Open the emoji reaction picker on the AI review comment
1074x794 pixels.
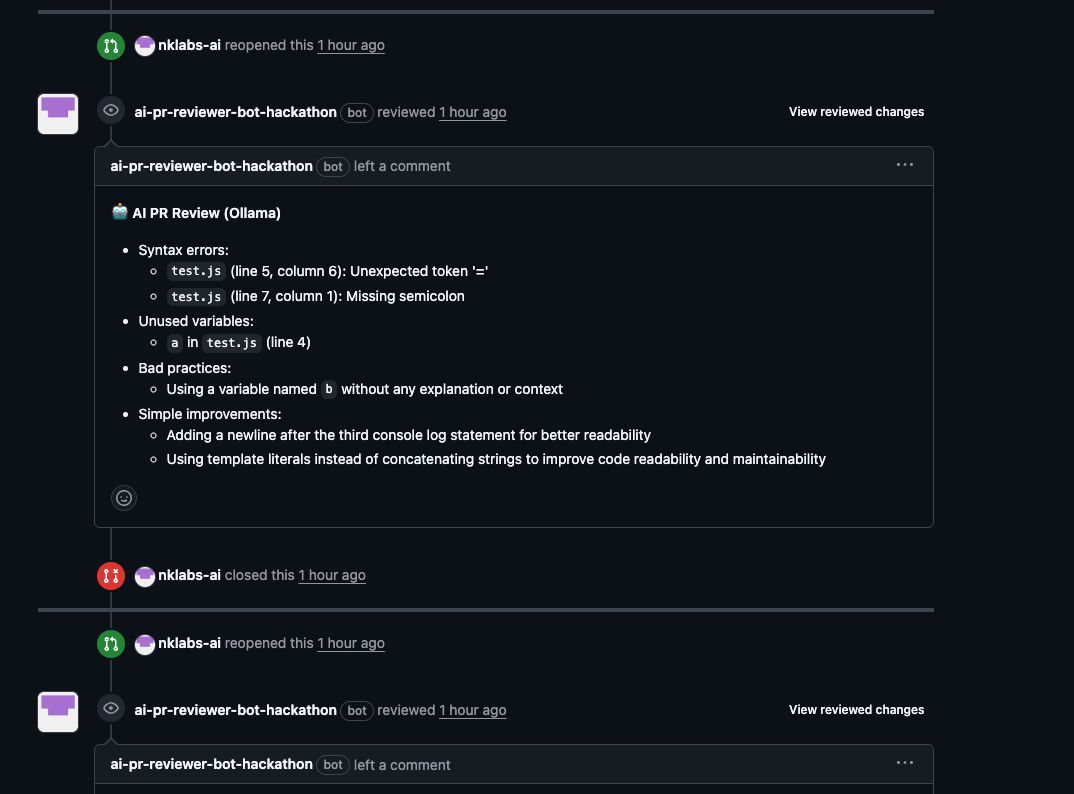(x=123, y=497)
